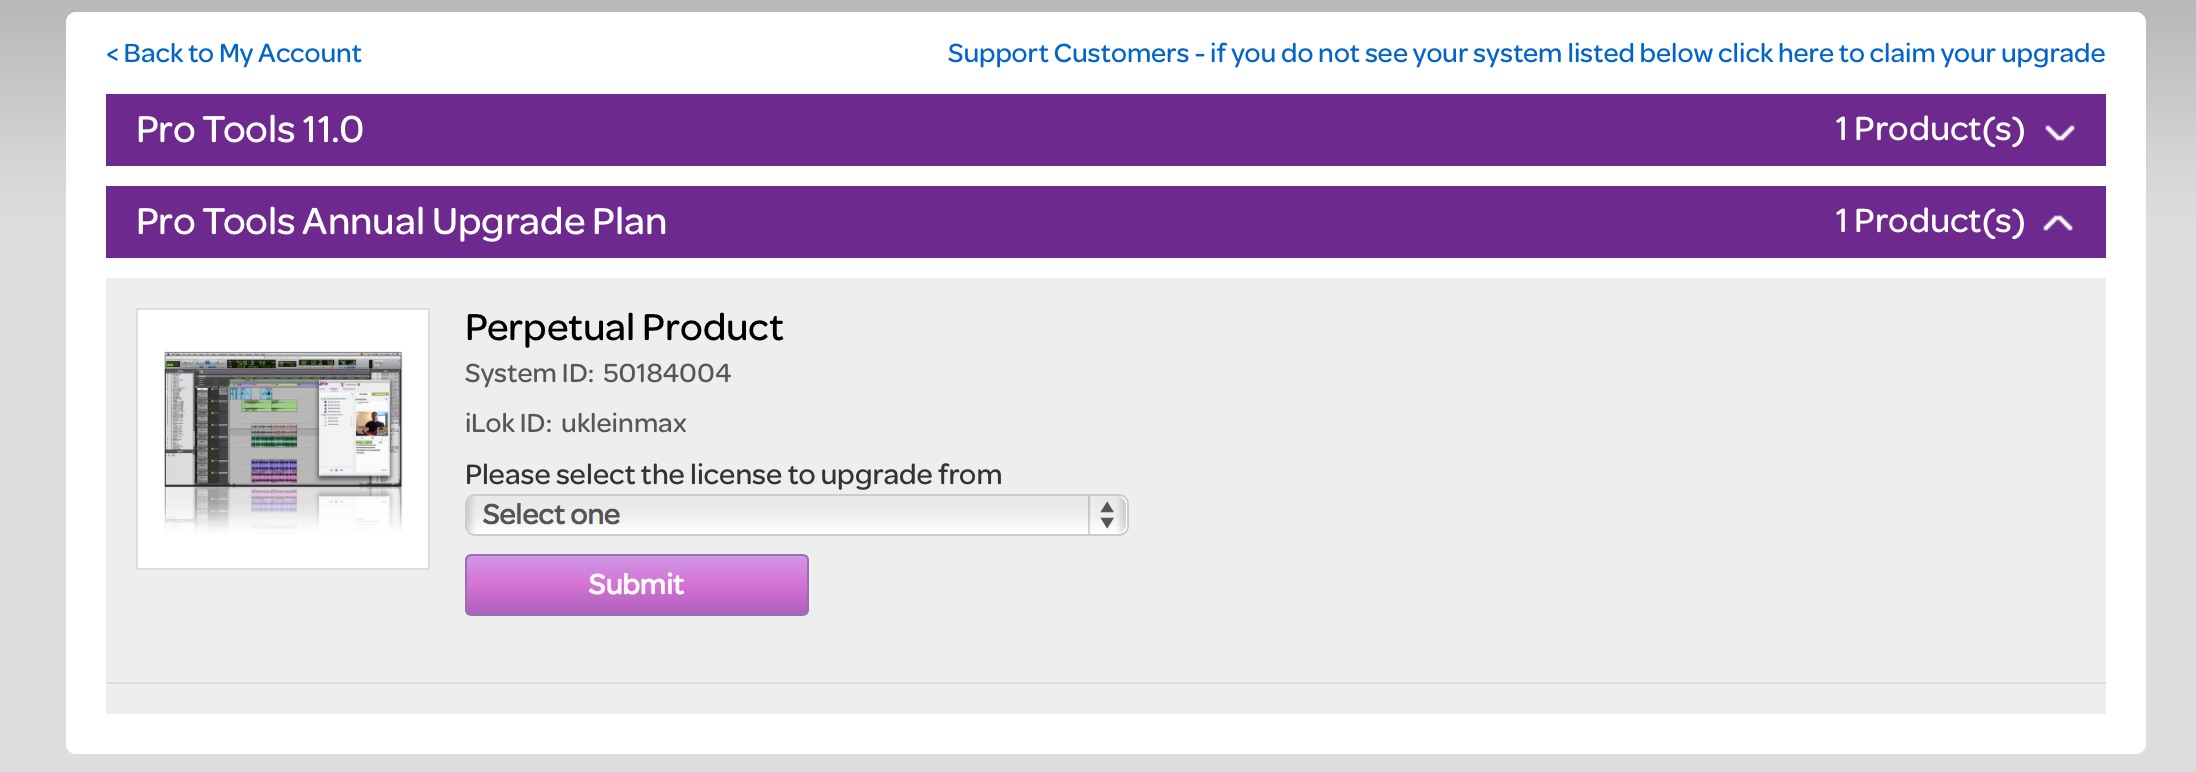The image size is (2196, 772).
Task: Open the Select one license dropdown
Action: coord(796,515)
